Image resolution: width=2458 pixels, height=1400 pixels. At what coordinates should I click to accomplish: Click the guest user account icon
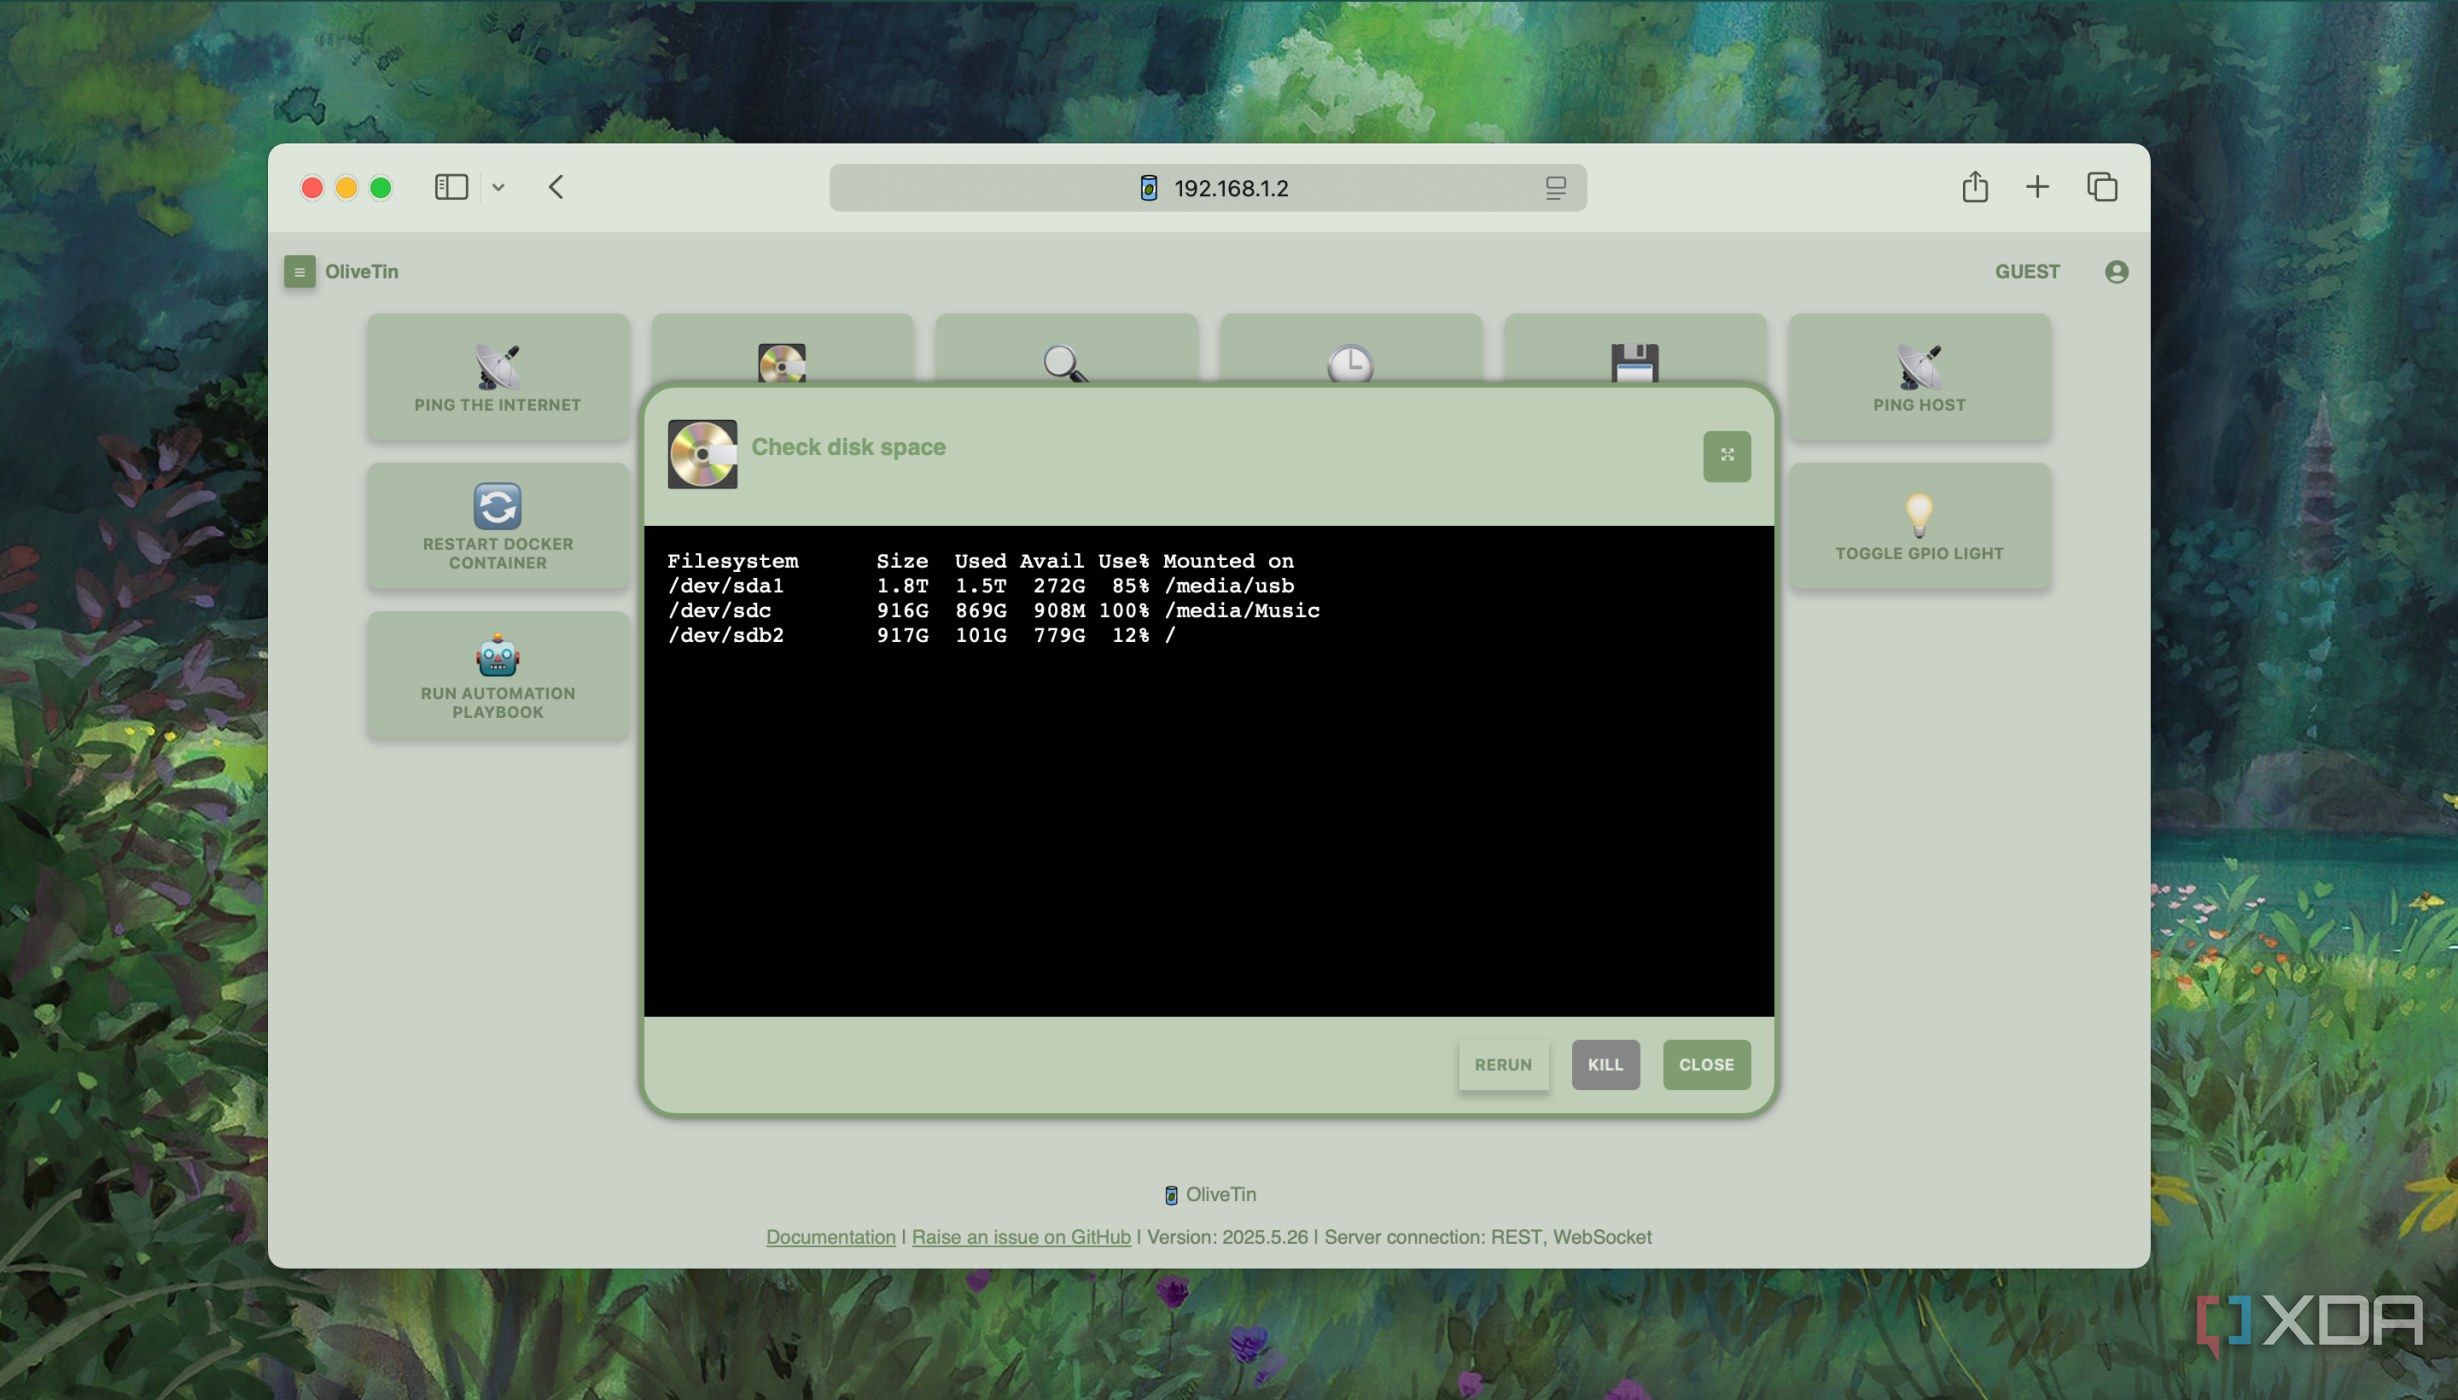coord(2115,271)
